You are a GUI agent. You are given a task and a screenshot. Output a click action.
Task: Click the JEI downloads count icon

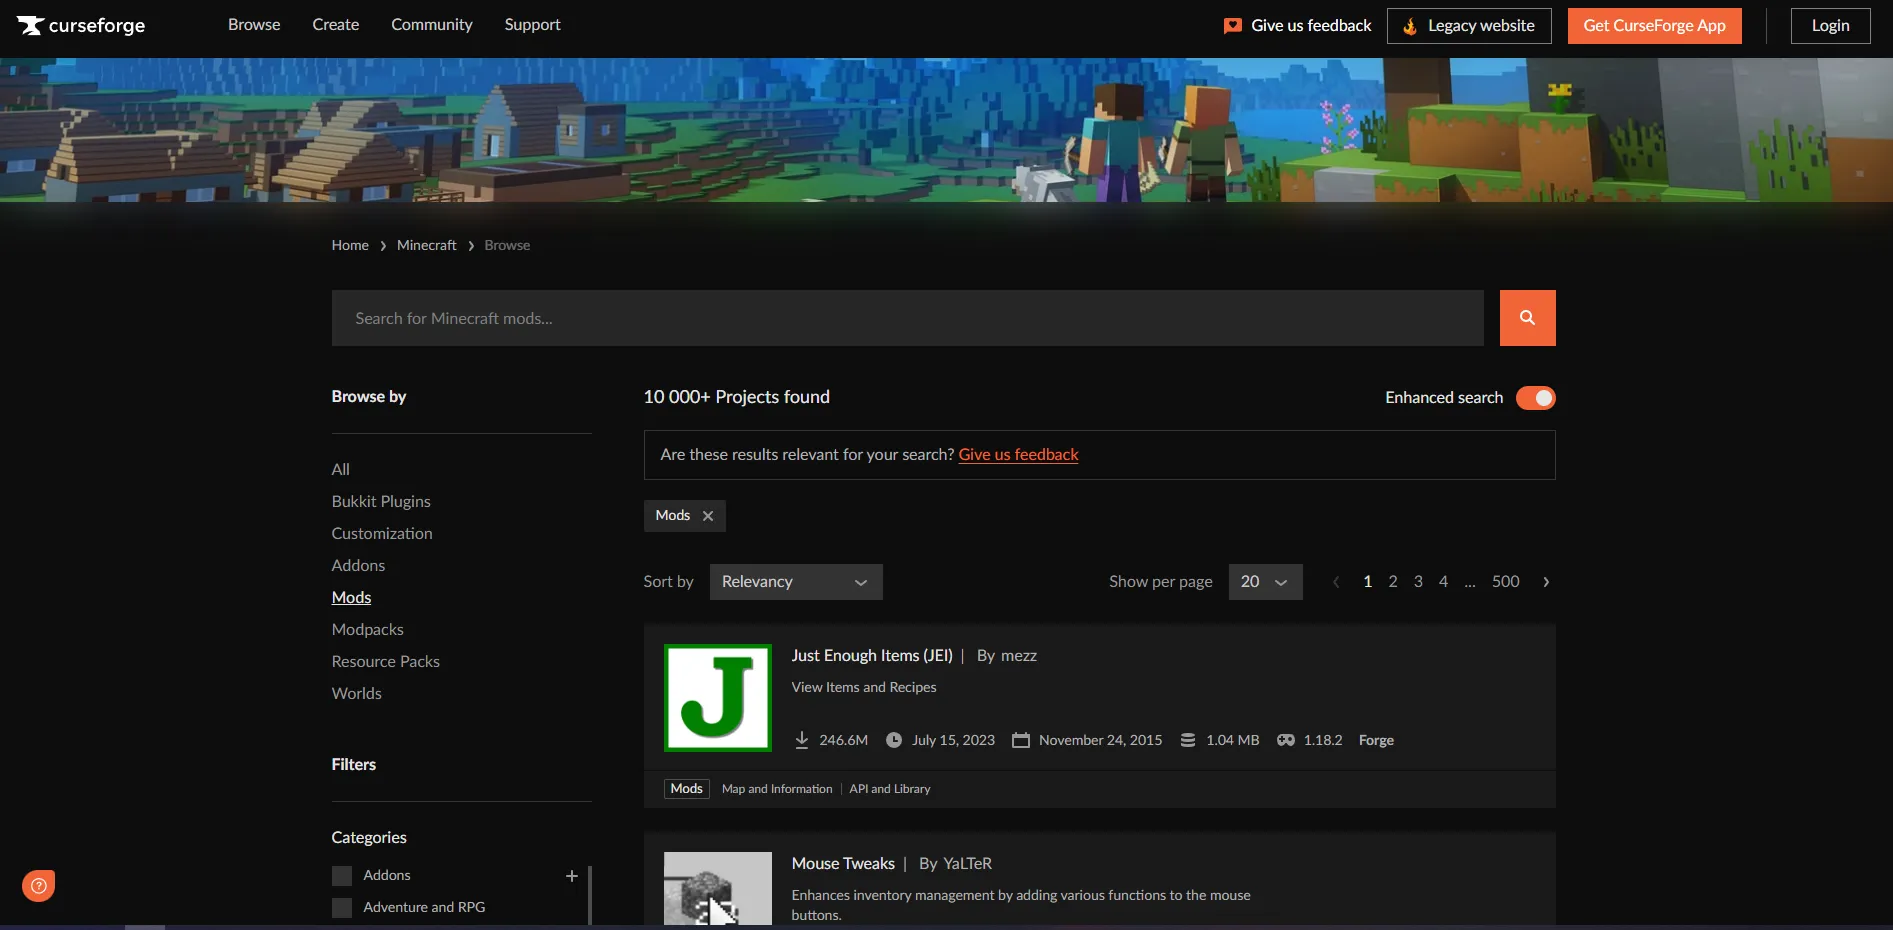[x=802, y=740]
